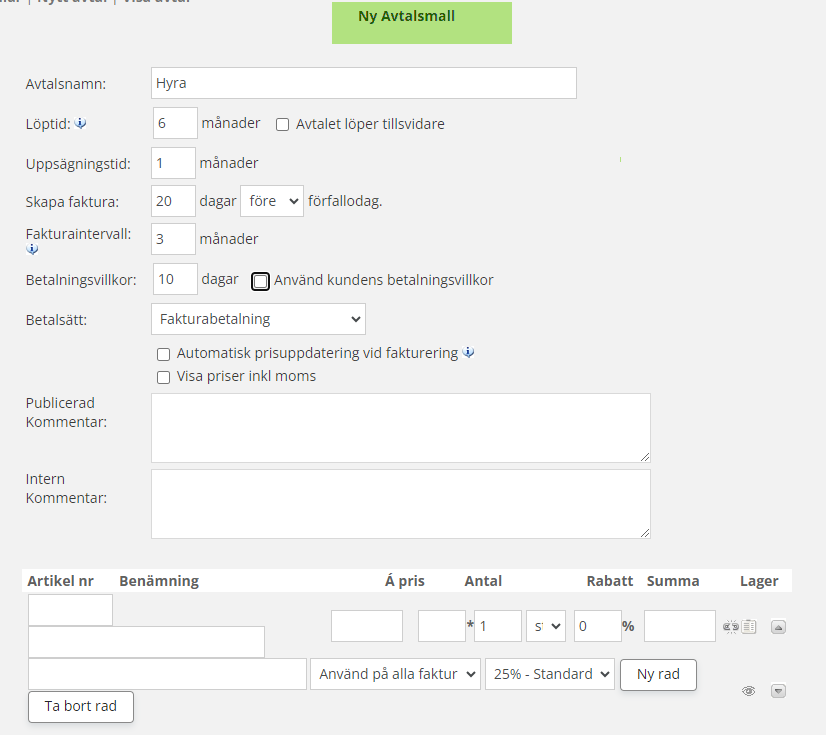Click the info icon next to Löptid
Image resolution: width=826 pixels, height=735 pixels.
click(x=82, y=124)
